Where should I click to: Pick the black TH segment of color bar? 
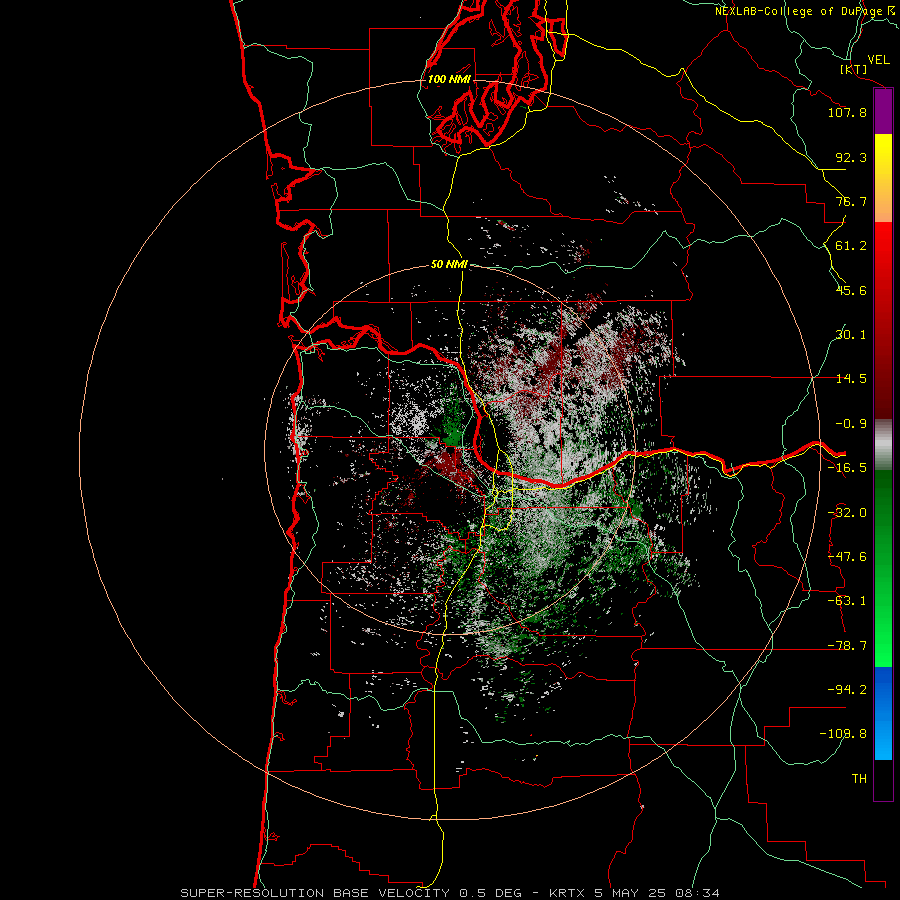[883, 779]
